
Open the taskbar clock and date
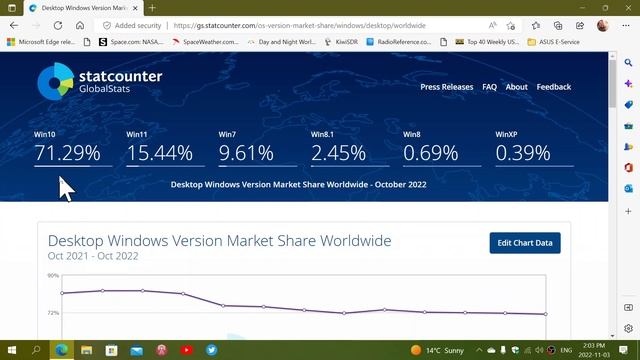(594, 350)
